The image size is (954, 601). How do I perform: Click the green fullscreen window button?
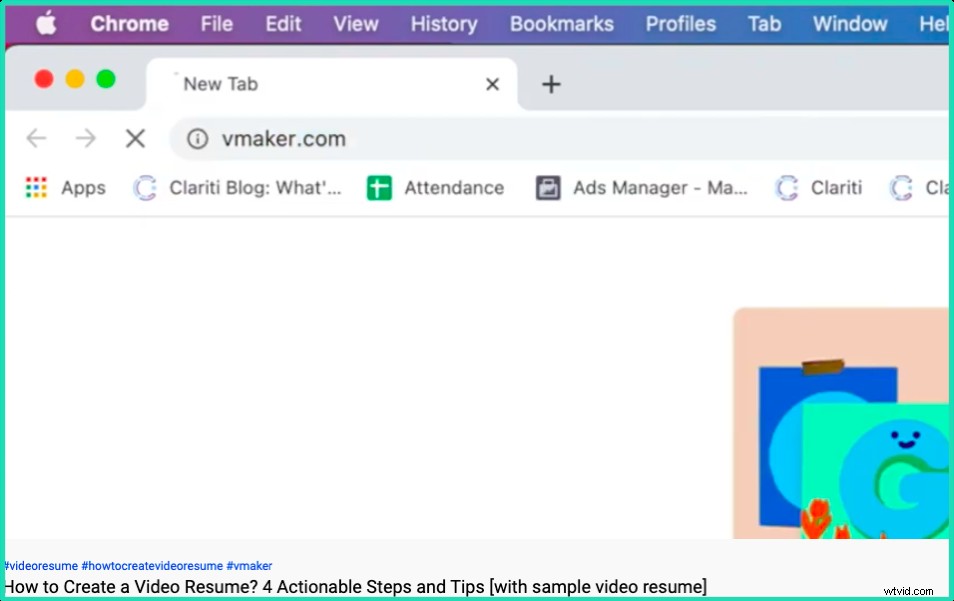click(106, 79)
